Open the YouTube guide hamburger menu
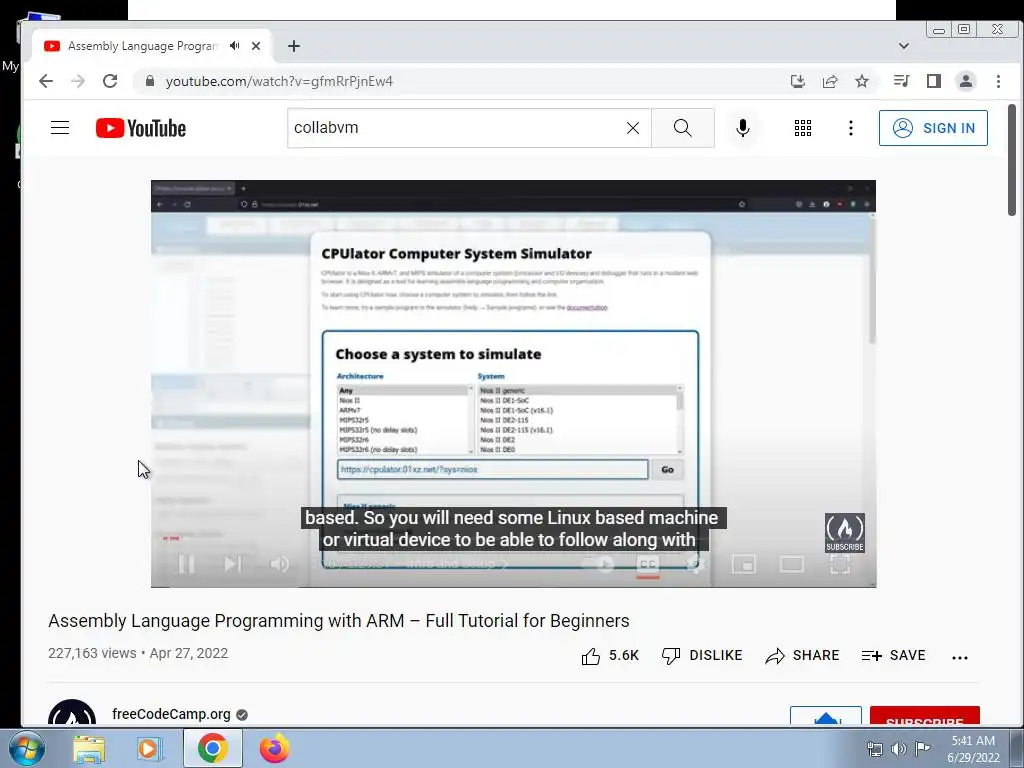This screenshot has width=1024, height=768. point(60,127)
